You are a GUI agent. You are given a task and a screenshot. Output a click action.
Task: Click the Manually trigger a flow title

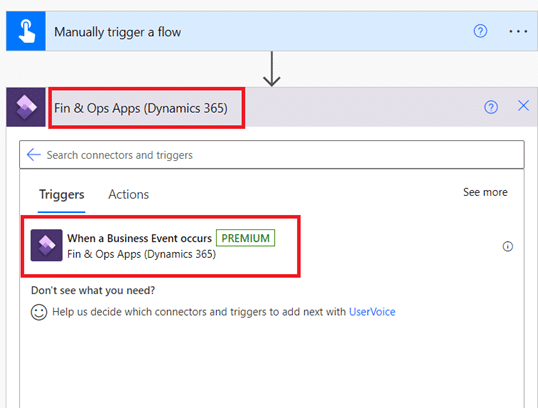point(117,32)
